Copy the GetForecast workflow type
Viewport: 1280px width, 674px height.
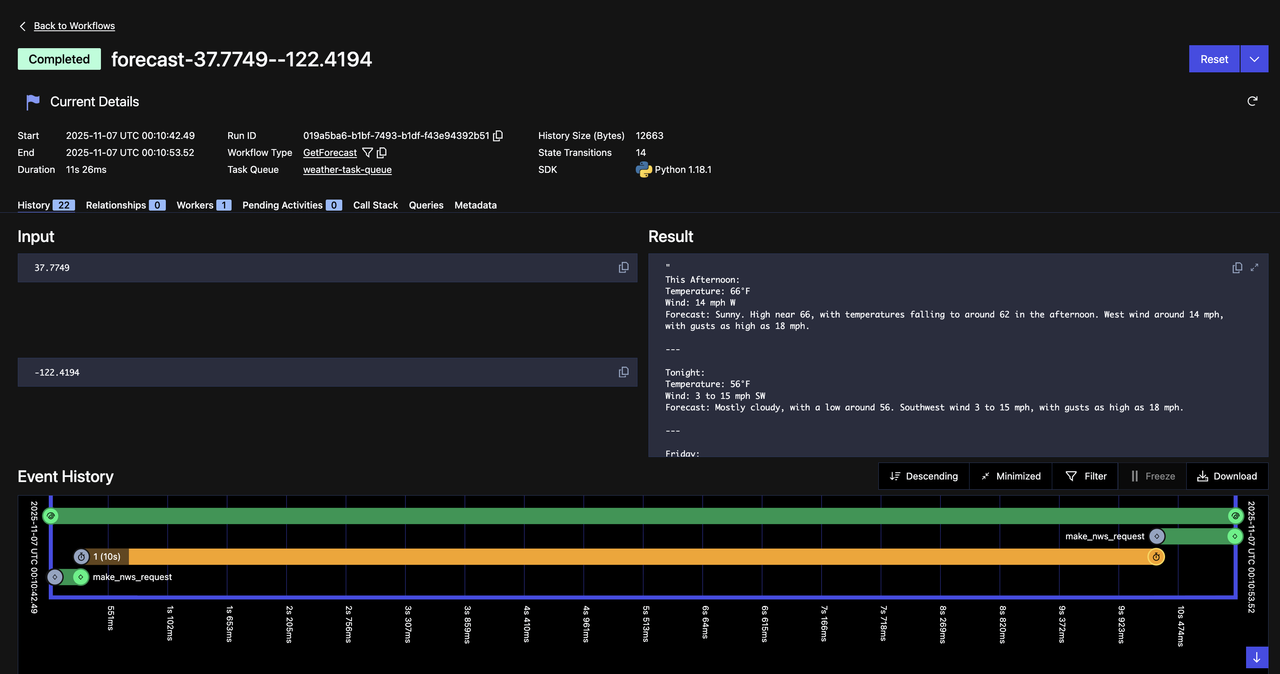coord(381,153)
